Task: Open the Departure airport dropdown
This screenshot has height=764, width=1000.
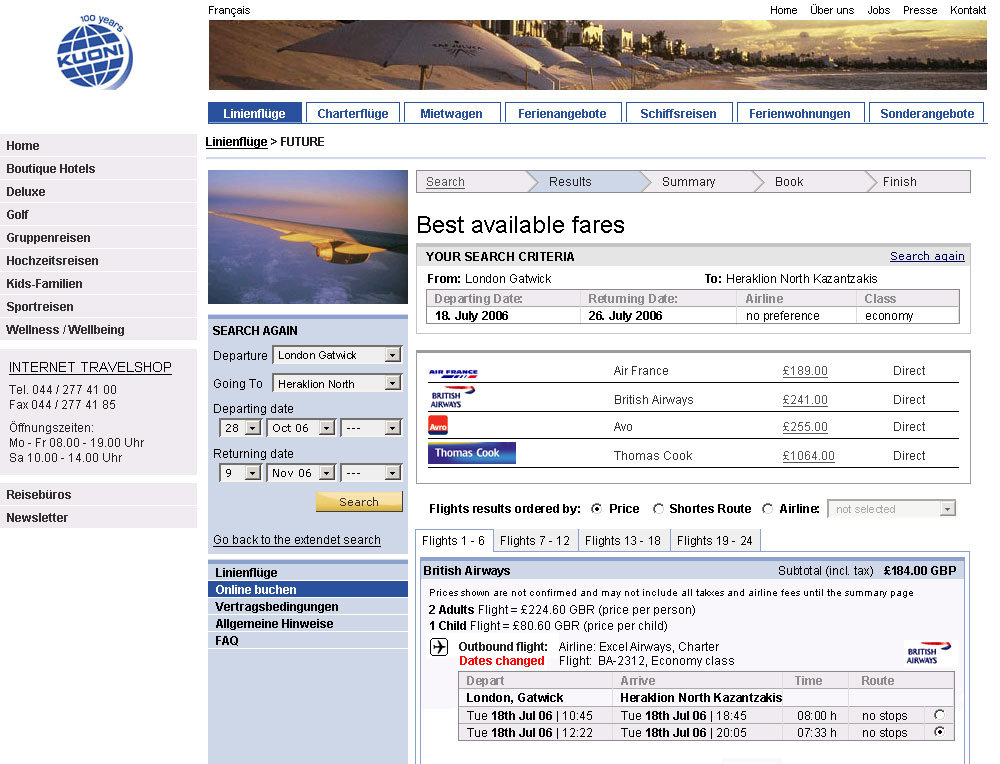Action: 337,355
